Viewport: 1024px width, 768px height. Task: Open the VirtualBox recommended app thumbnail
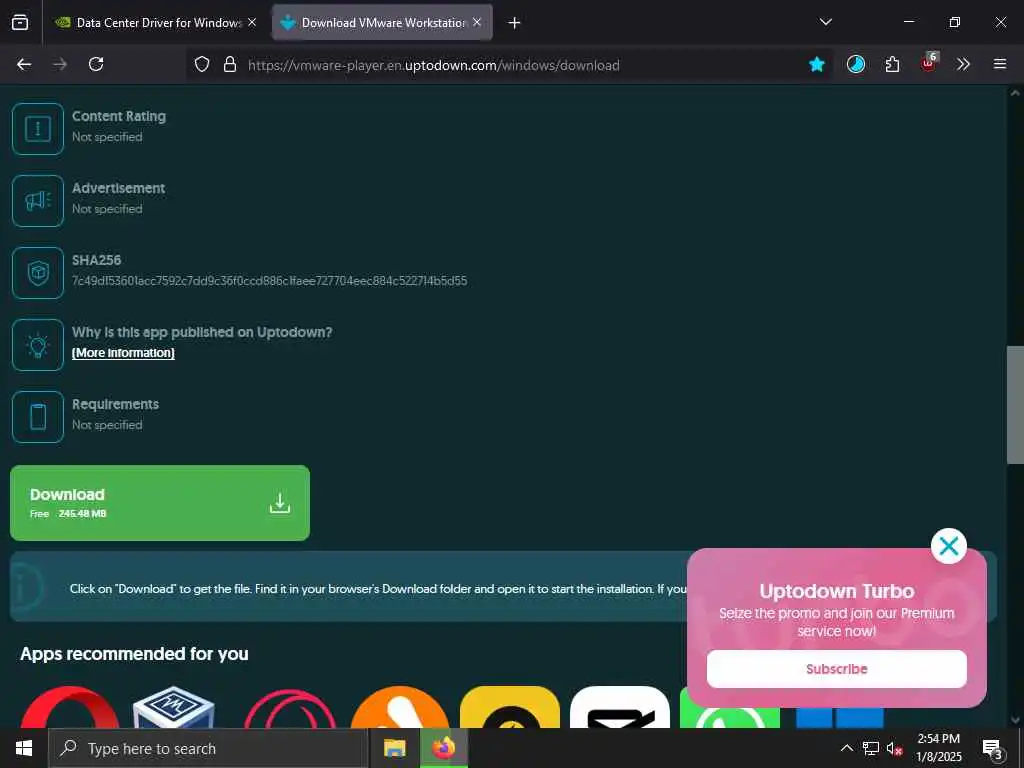tap(174, 707)
